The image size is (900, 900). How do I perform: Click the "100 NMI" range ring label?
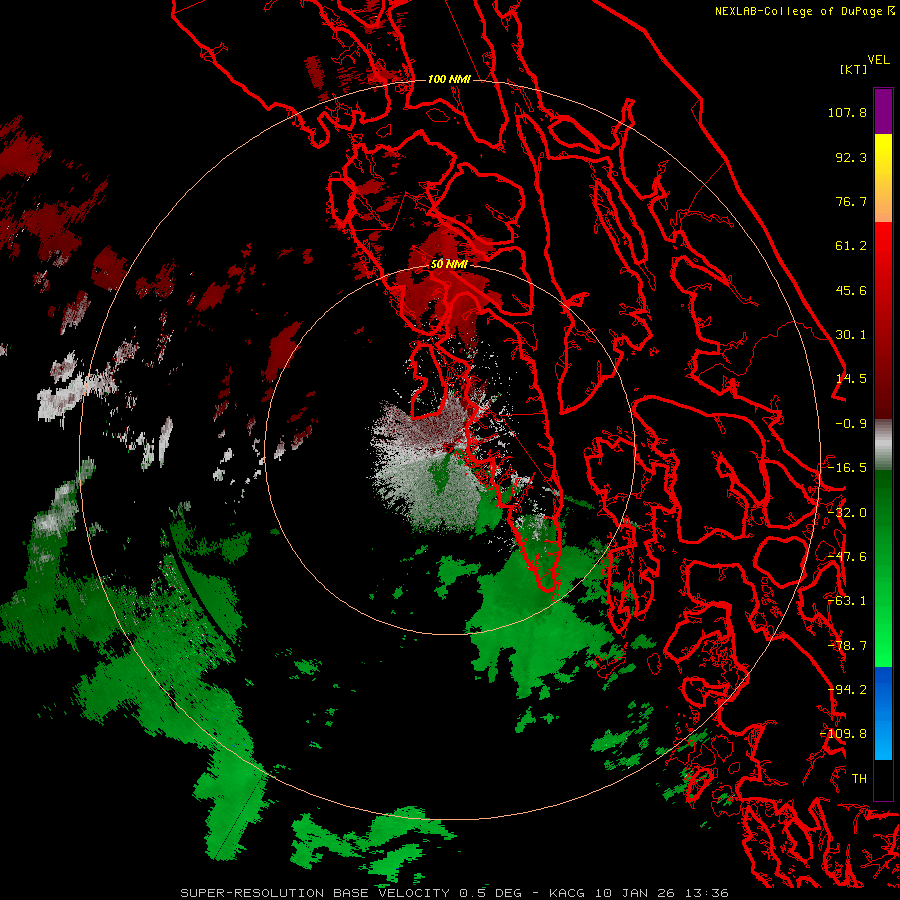click(x=449, y=79)
